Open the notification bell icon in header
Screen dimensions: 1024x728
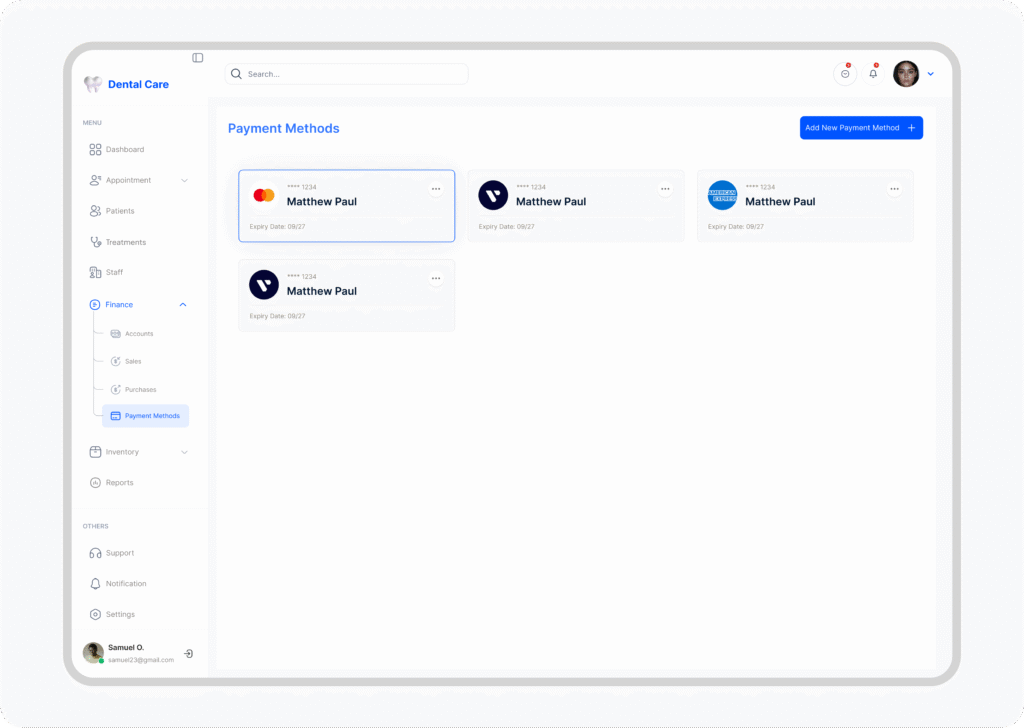[x=873, y=74]
